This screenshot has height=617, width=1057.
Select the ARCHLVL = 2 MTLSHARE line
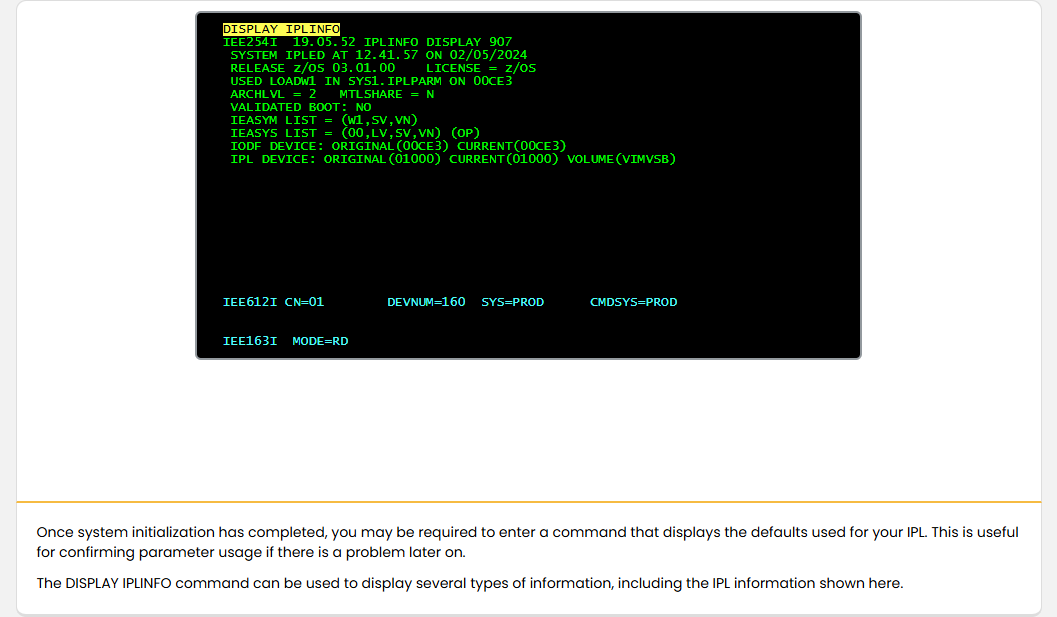coord(332,94)
